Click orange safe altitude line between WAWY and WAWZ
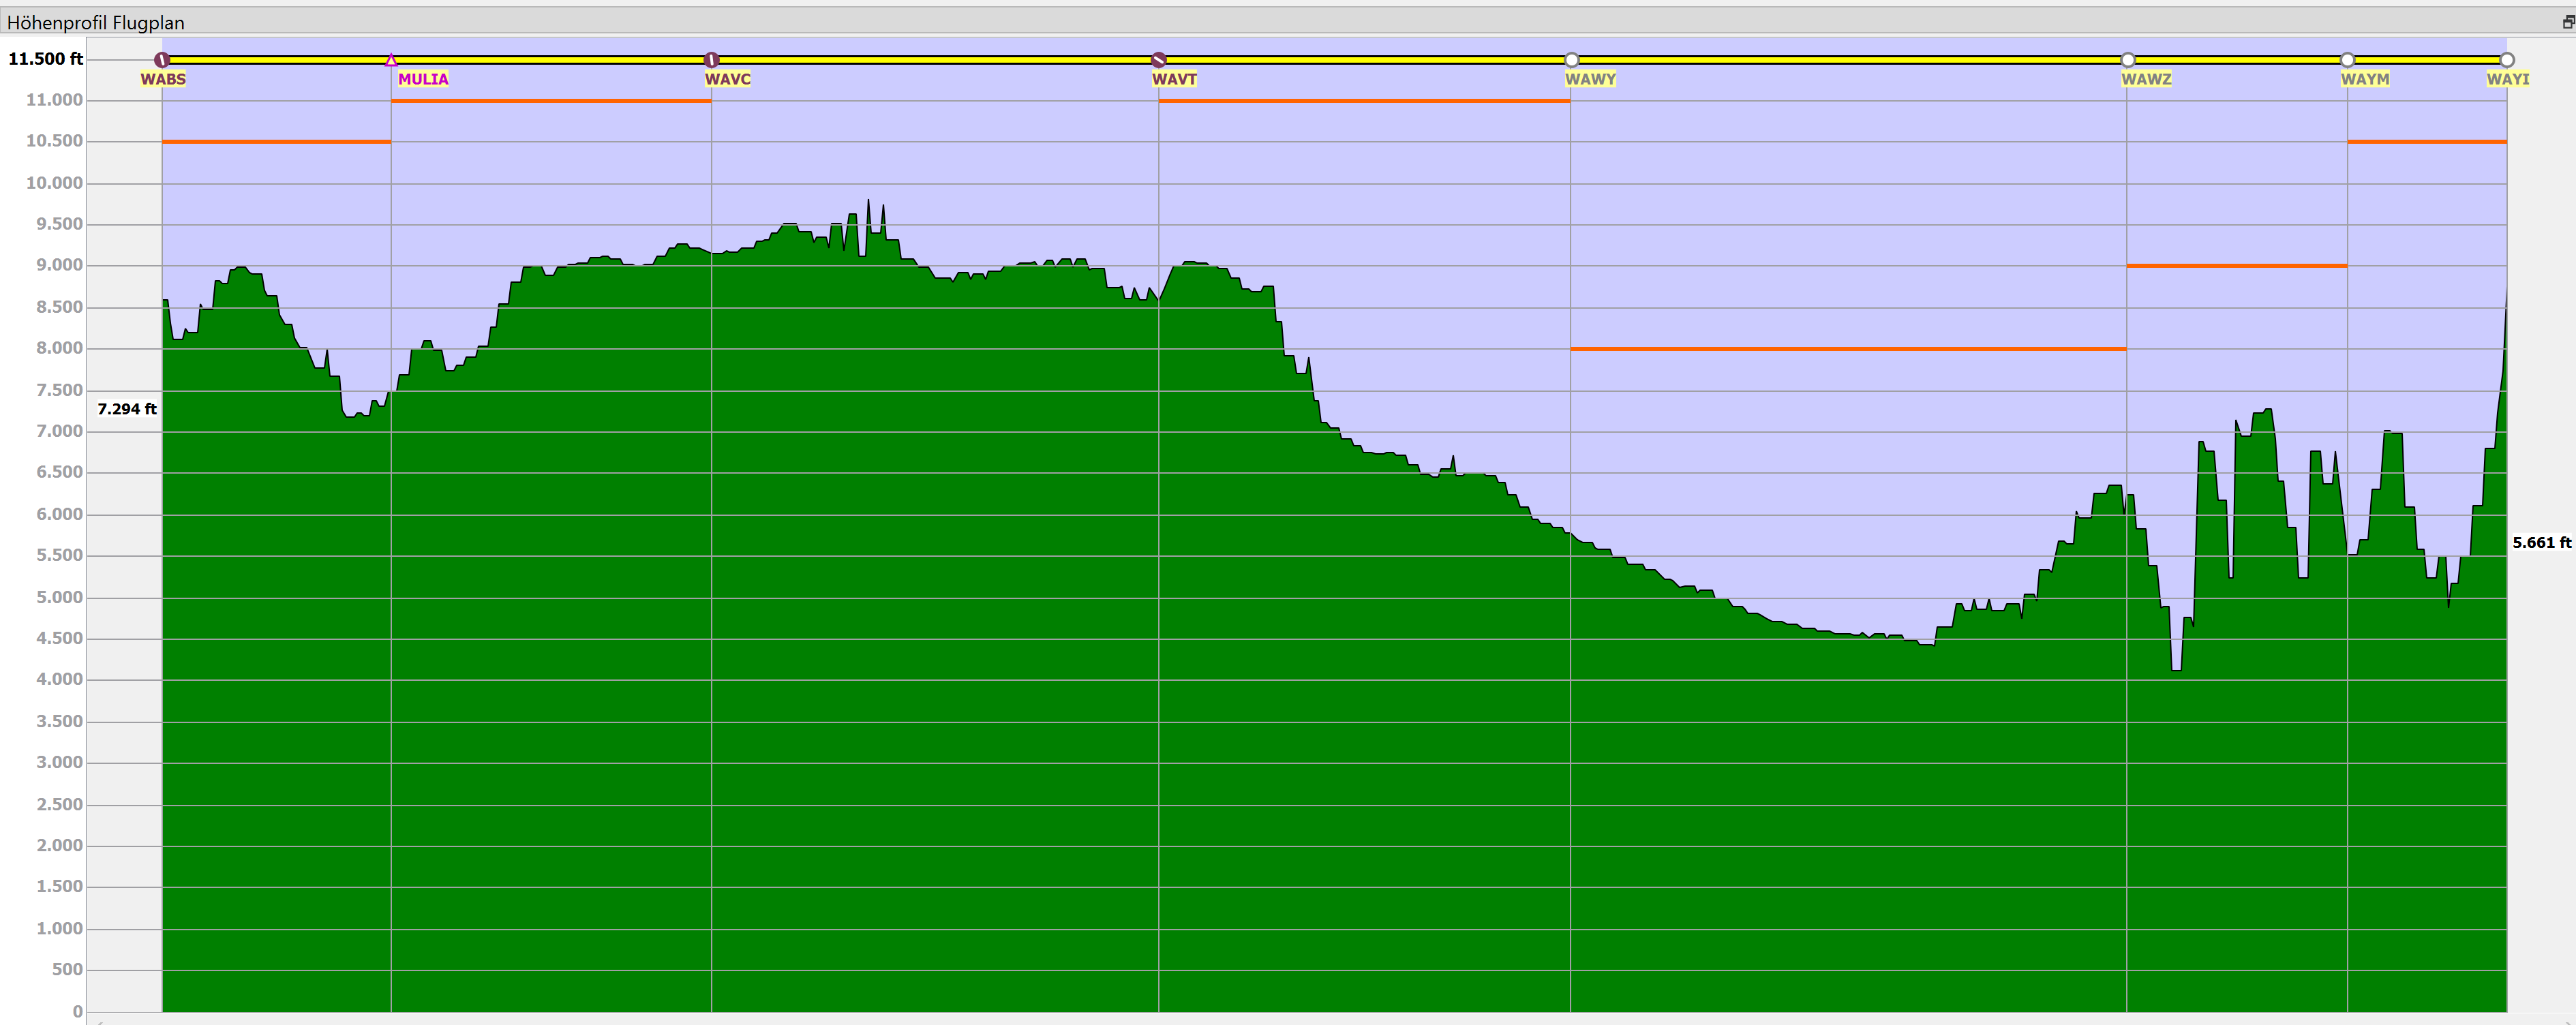Image resolution: width=2576 pixels, height=1025 pixels. coord(1848,349)
